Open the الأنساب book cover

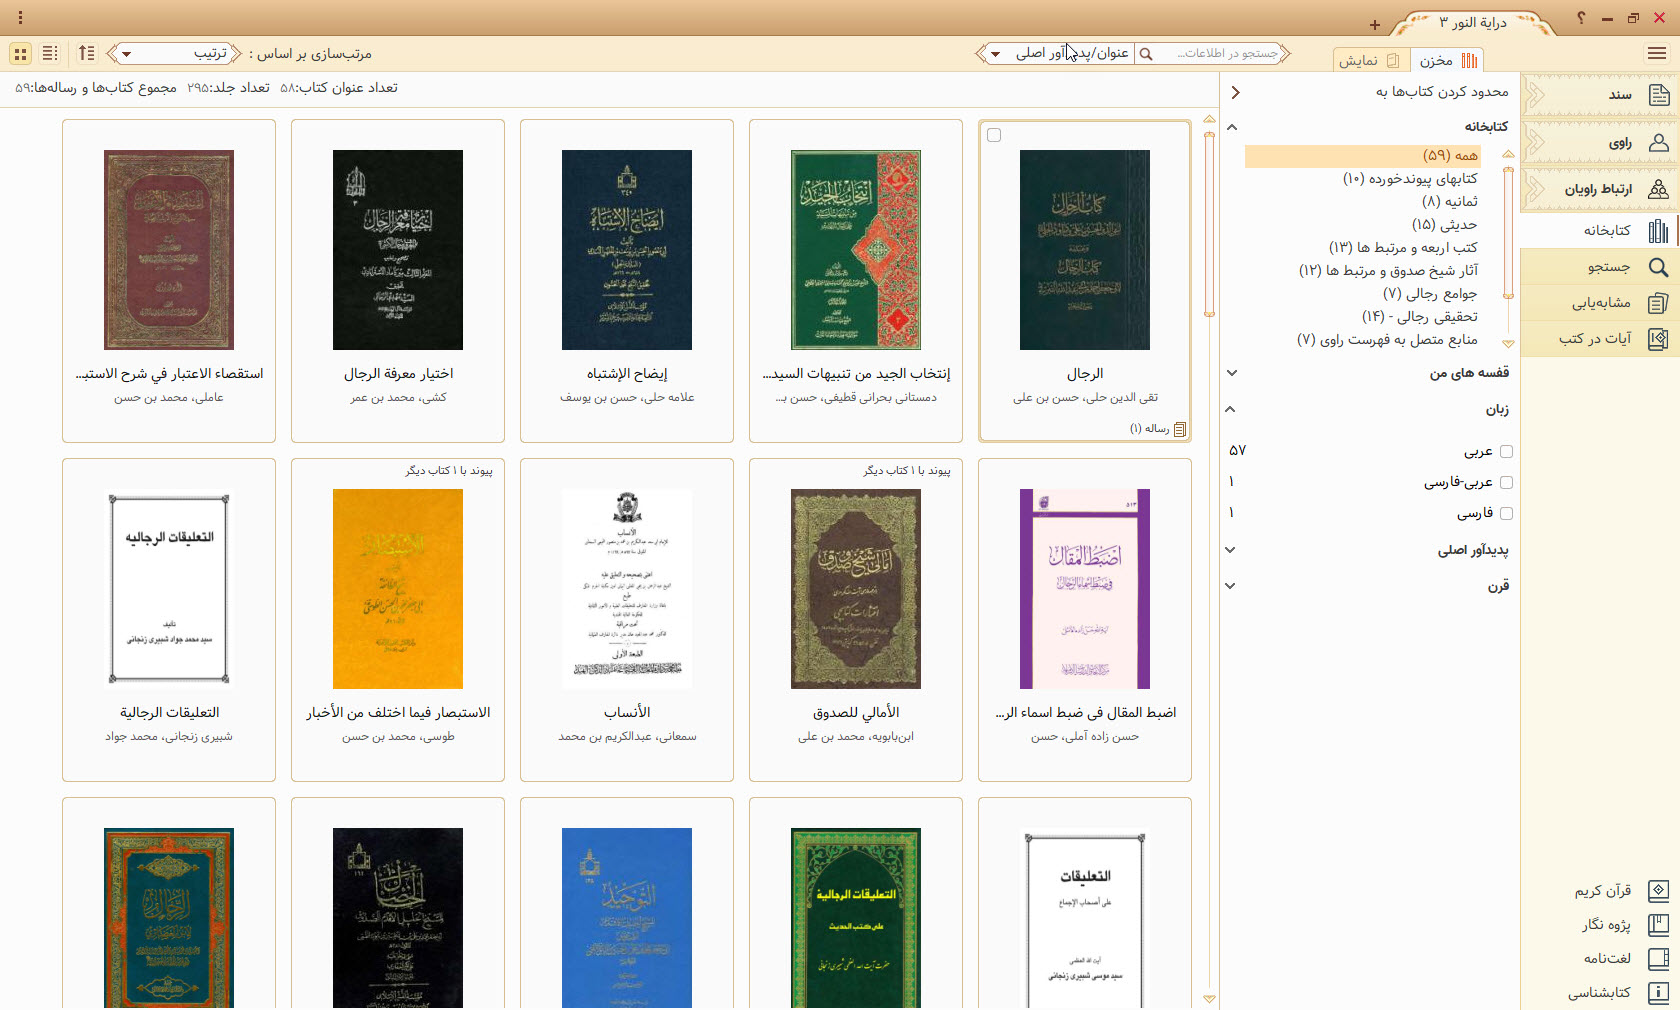(x=627, y=589)
